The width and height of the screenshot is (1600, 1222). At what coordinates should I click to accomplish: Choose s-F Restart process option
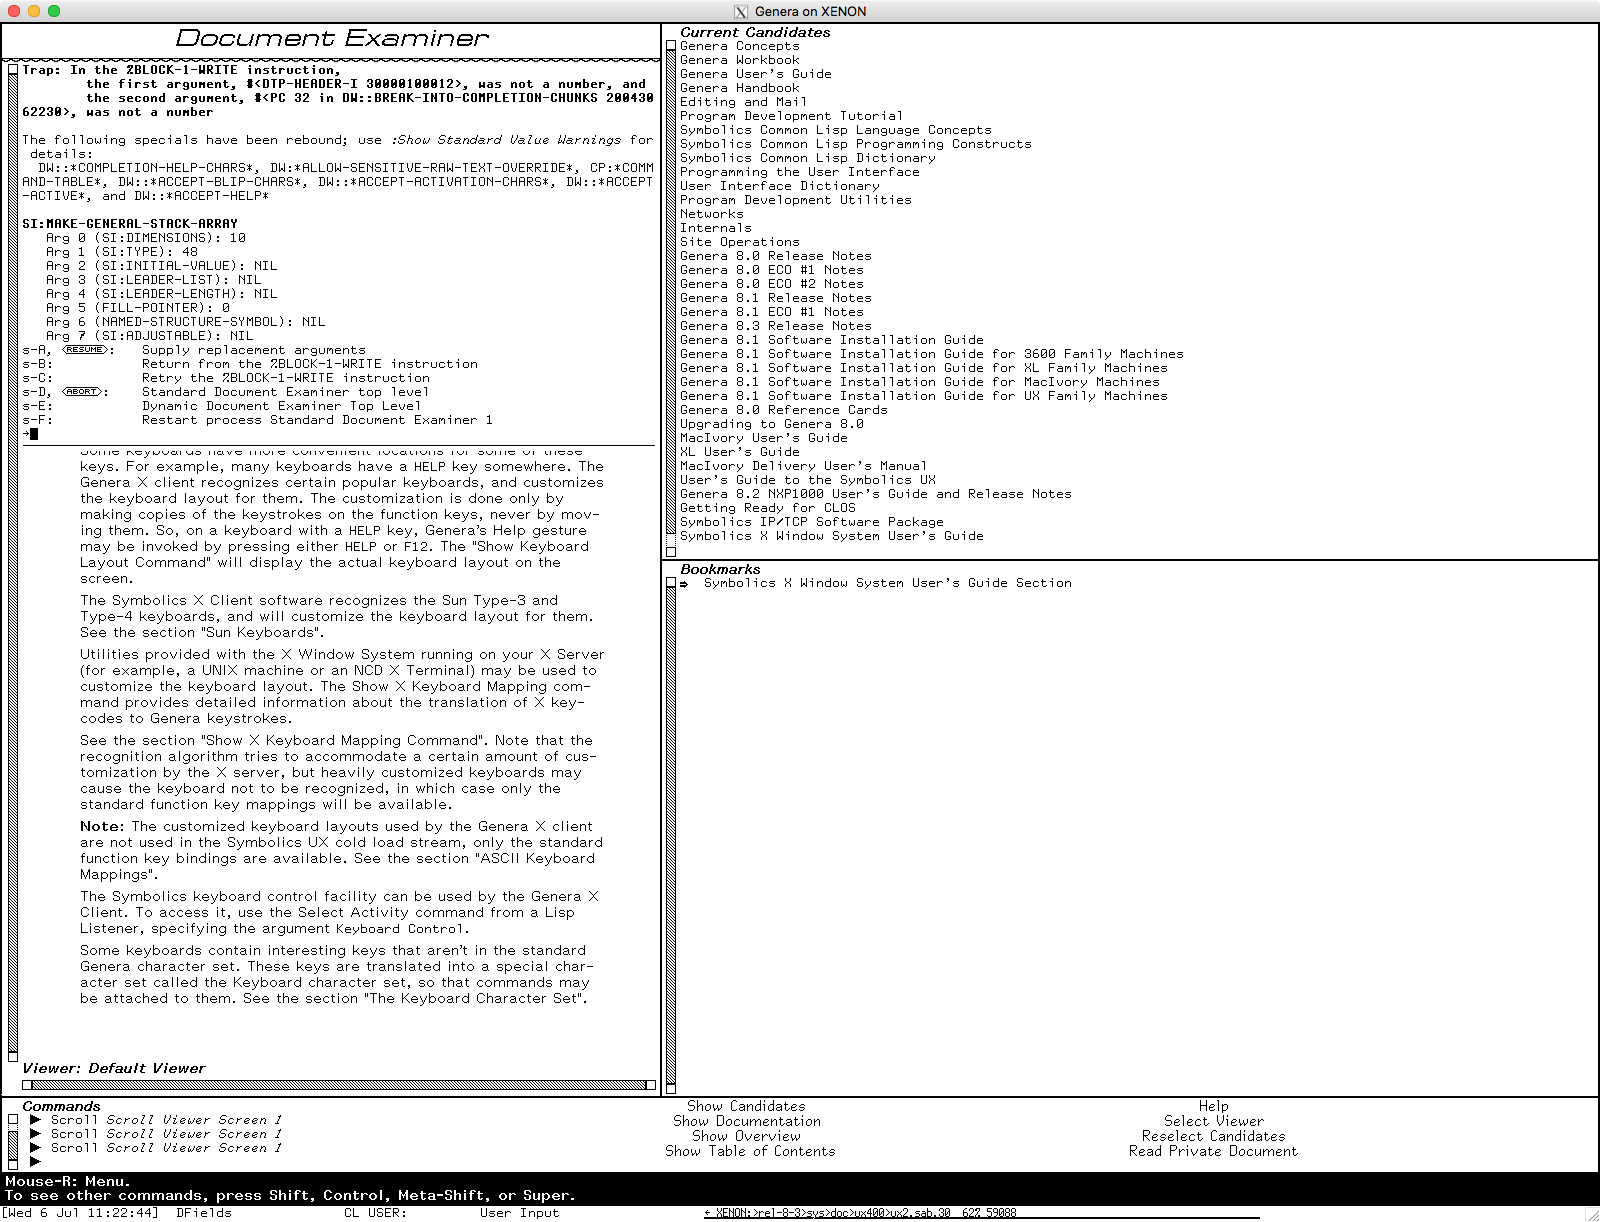tap(317, 420)
